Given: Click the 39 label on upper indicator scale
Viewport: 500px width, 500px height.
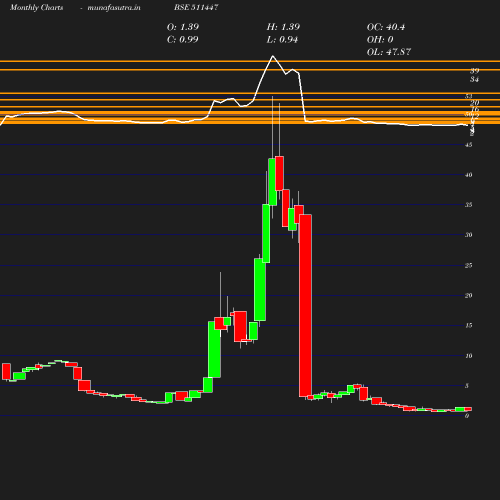Looking at the screenshot, I should point(475,71).
